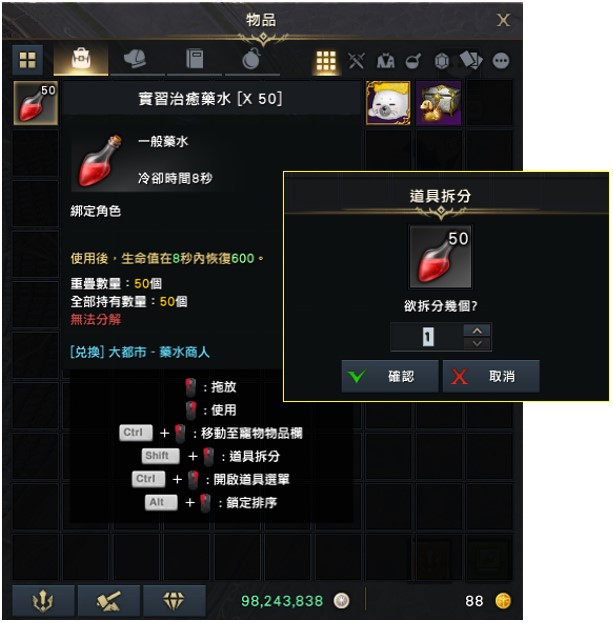Filter by armor outfit icon
Image resolution: width=613 pixels, height=623 pixels.
coord(385,61)
